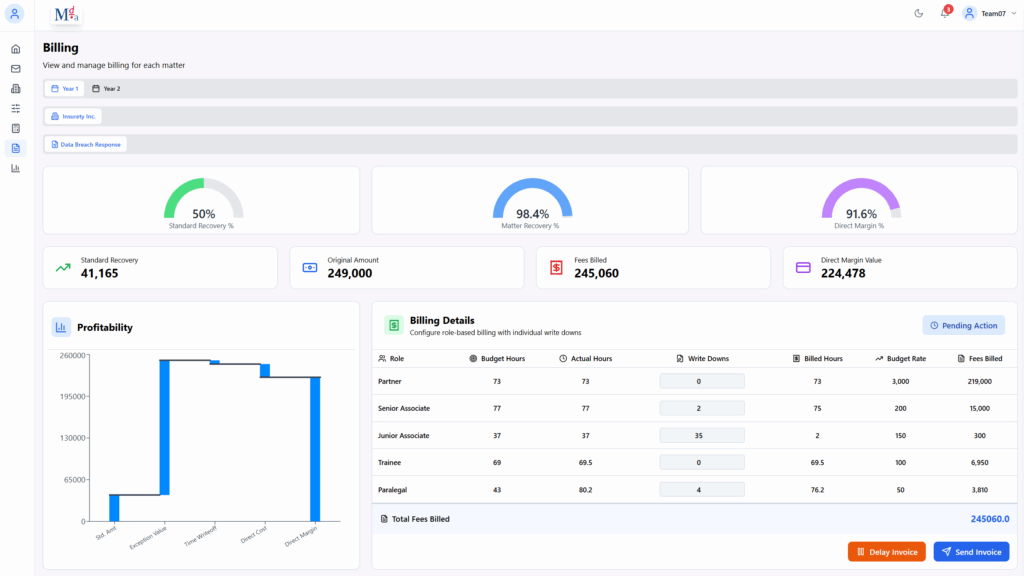Click the Paralegal write downs input
This screenshot has height=576, width=1024.
coord(702,490)
